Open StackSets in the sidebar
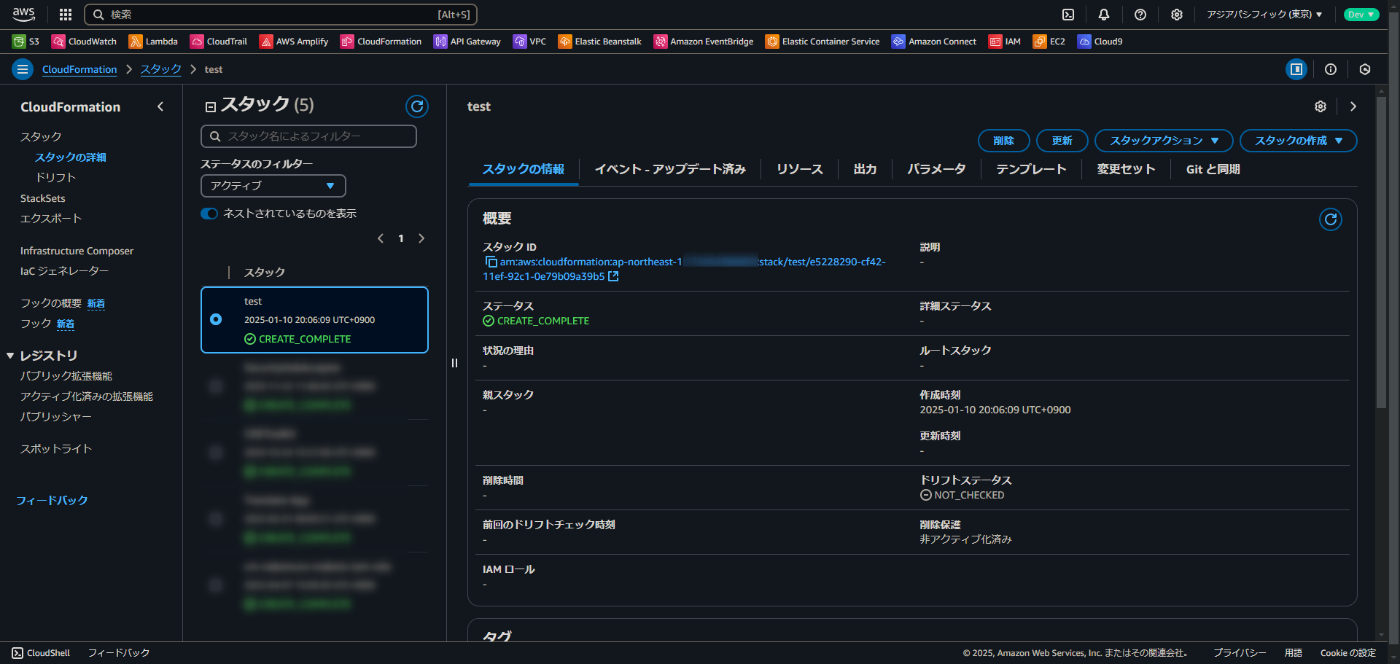Image resolution: width=1400 pixels, height=664 pixels. pos(43,198)
